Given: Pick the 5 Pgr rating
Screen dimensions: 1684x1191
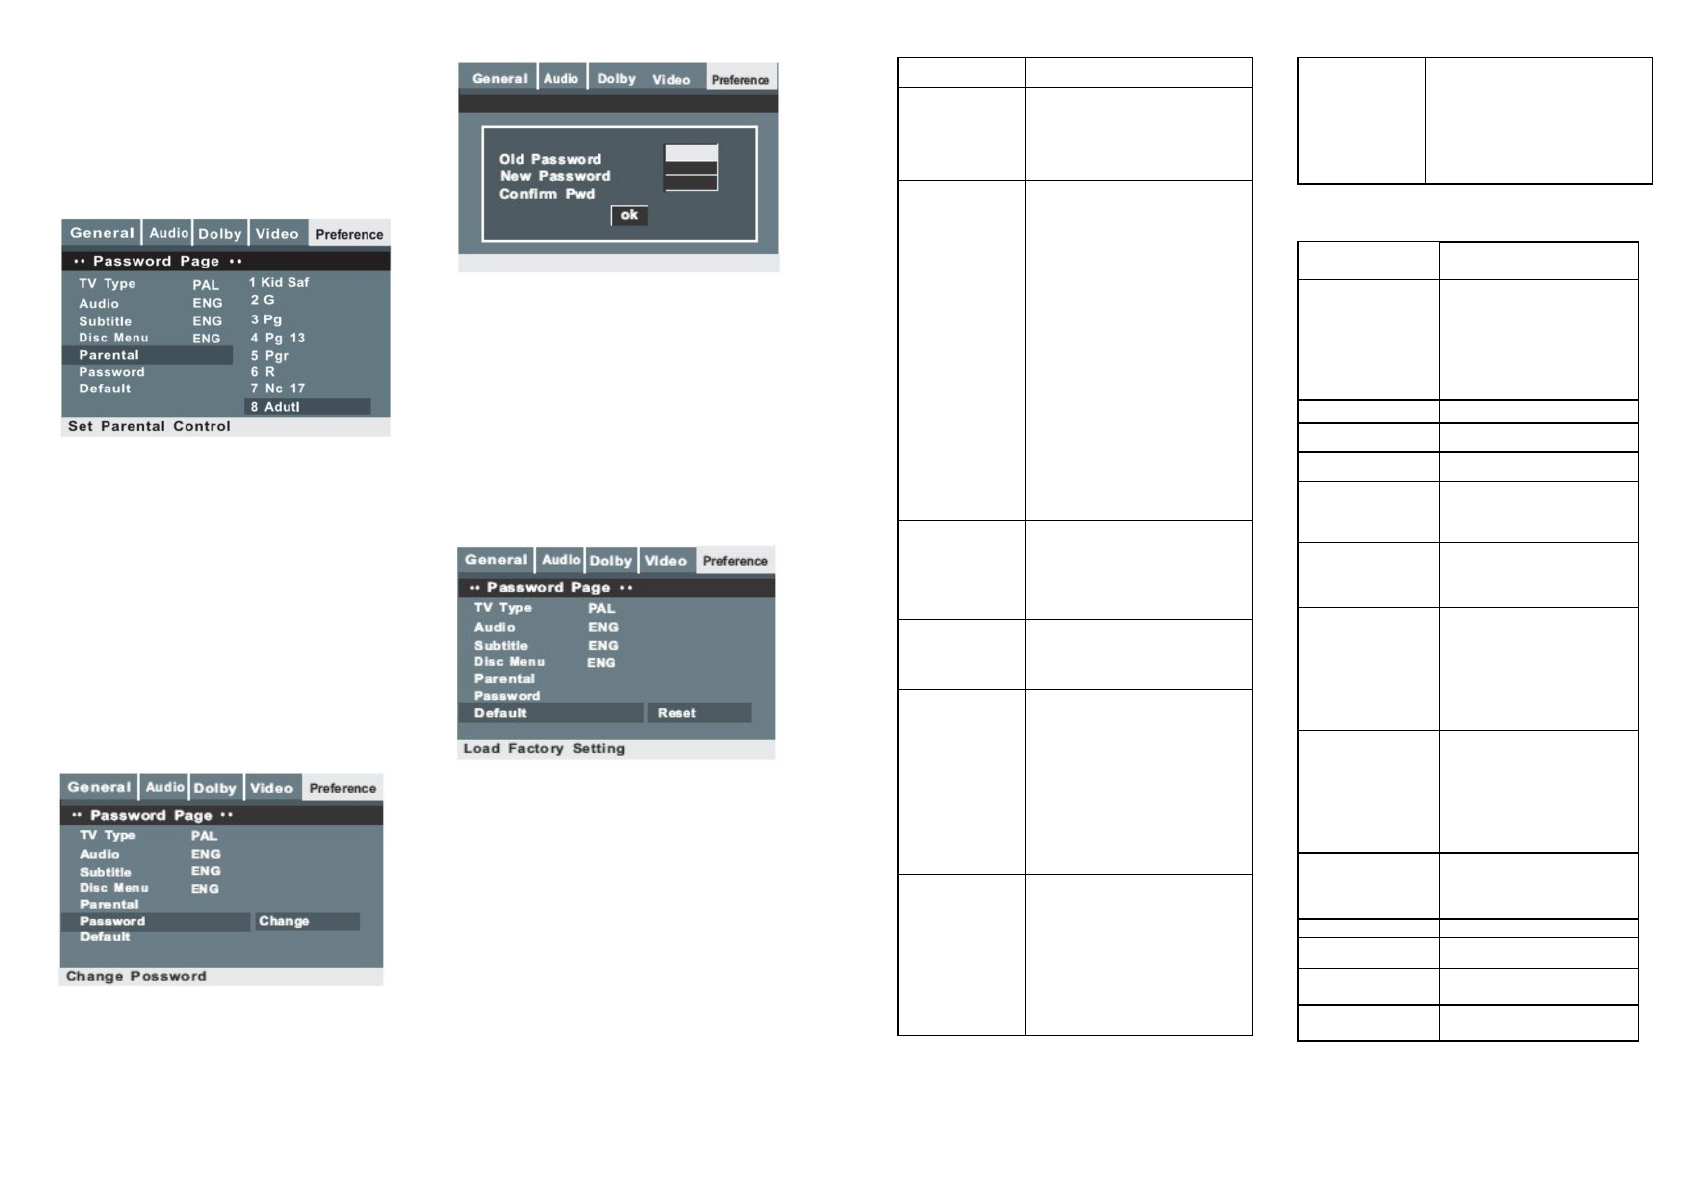Looking at the screenshot, I should pos(269,356).
